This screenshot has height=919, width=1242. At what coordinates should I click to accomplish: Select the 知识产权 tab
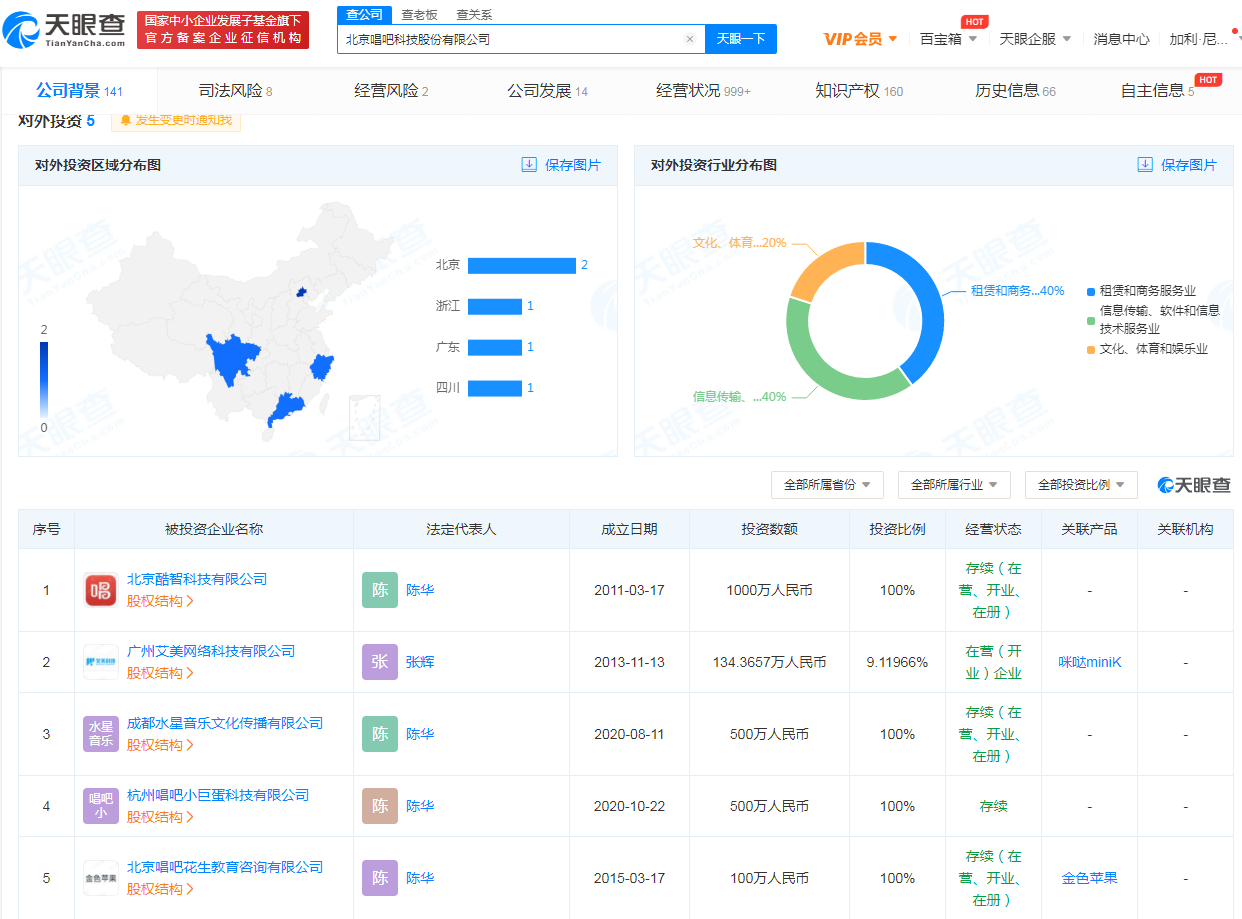(x=859, y=91)
